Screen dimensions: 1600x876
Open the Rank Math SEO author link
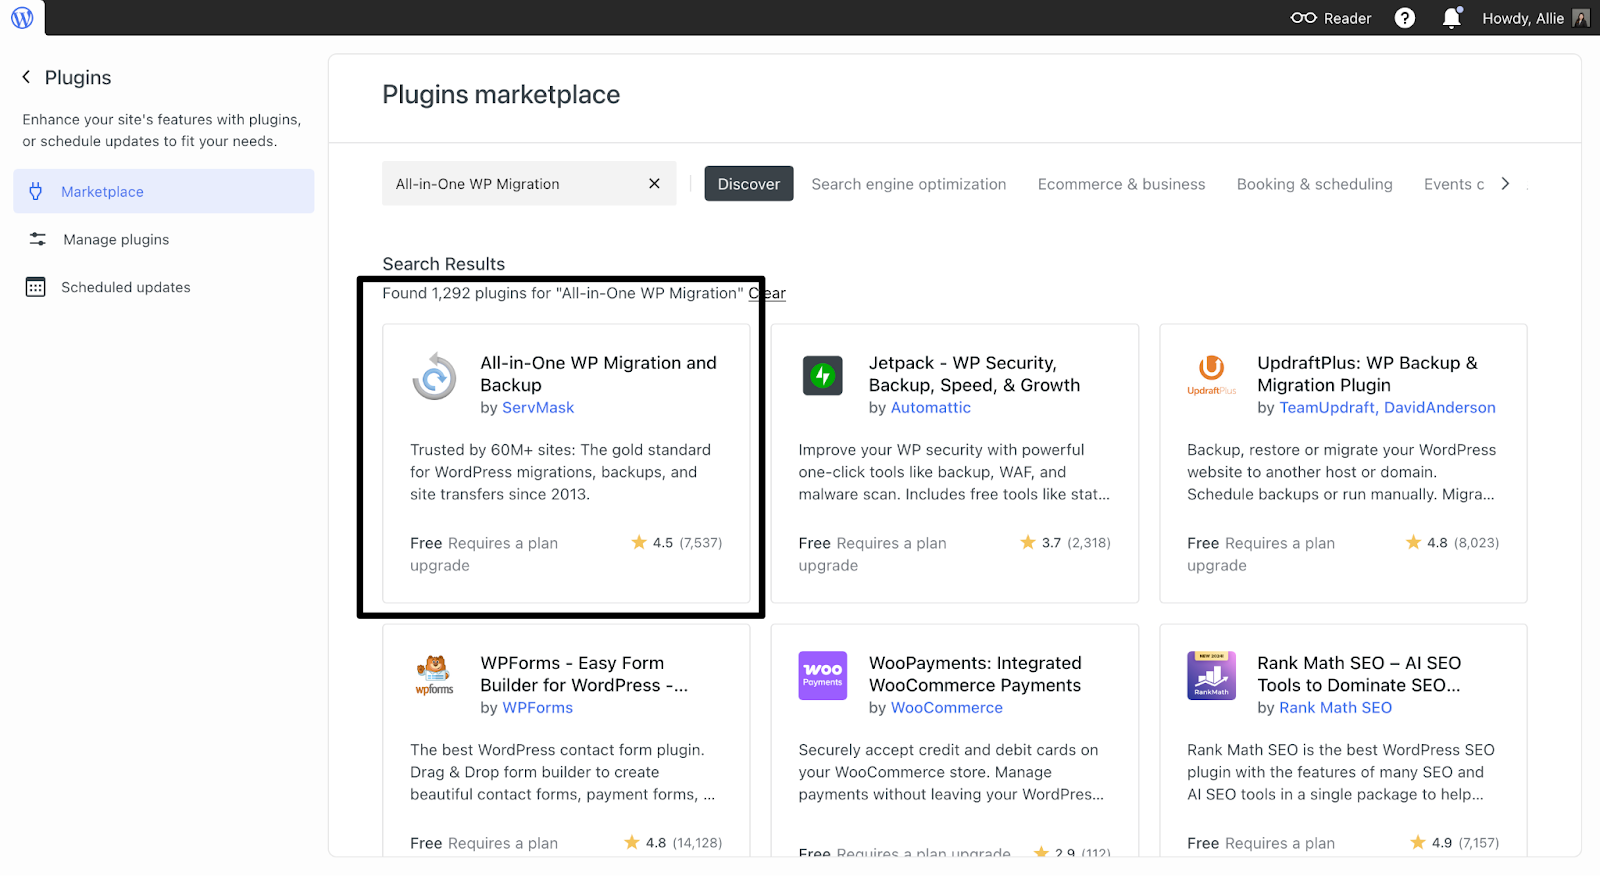click(1336, 708)
